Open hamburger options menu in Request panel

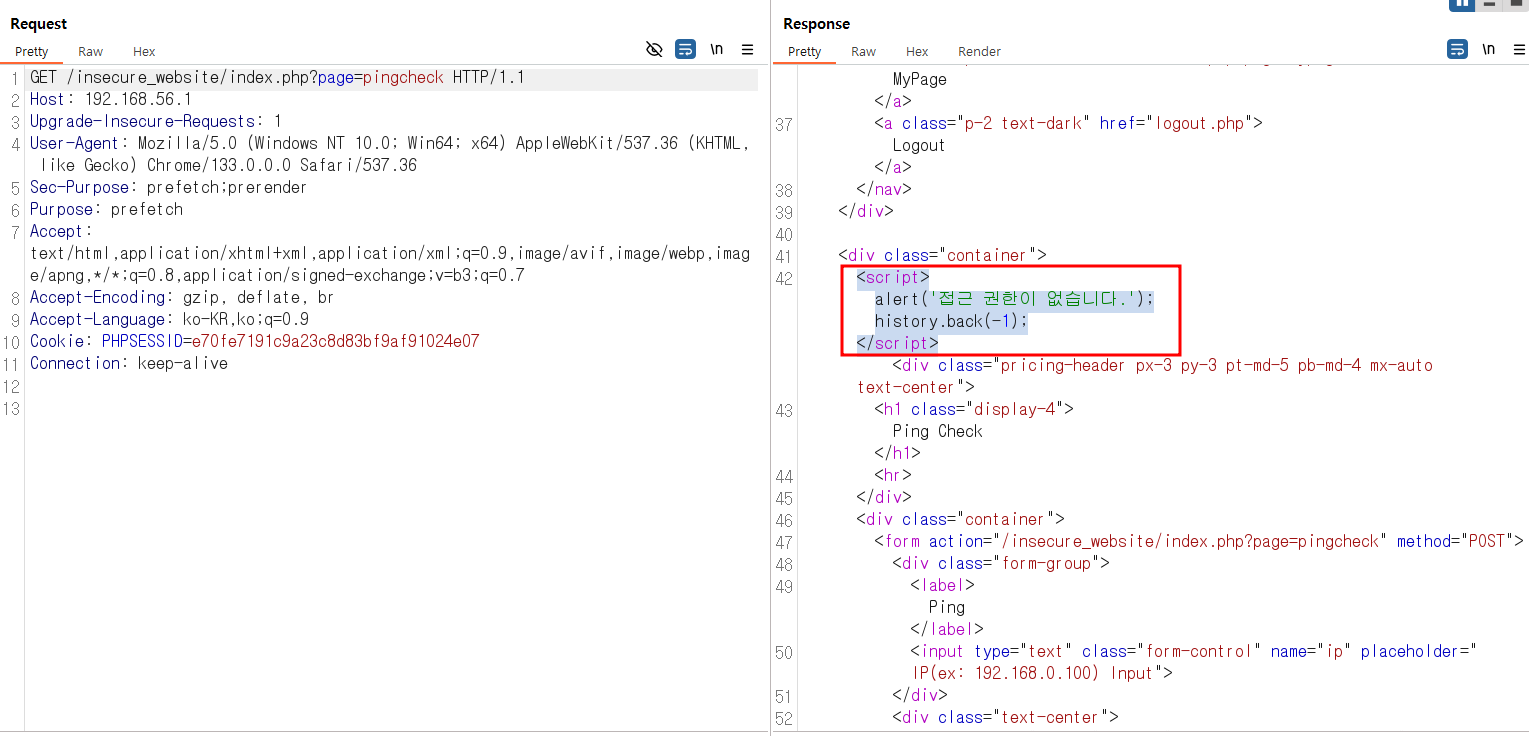[x=747, y=49]
